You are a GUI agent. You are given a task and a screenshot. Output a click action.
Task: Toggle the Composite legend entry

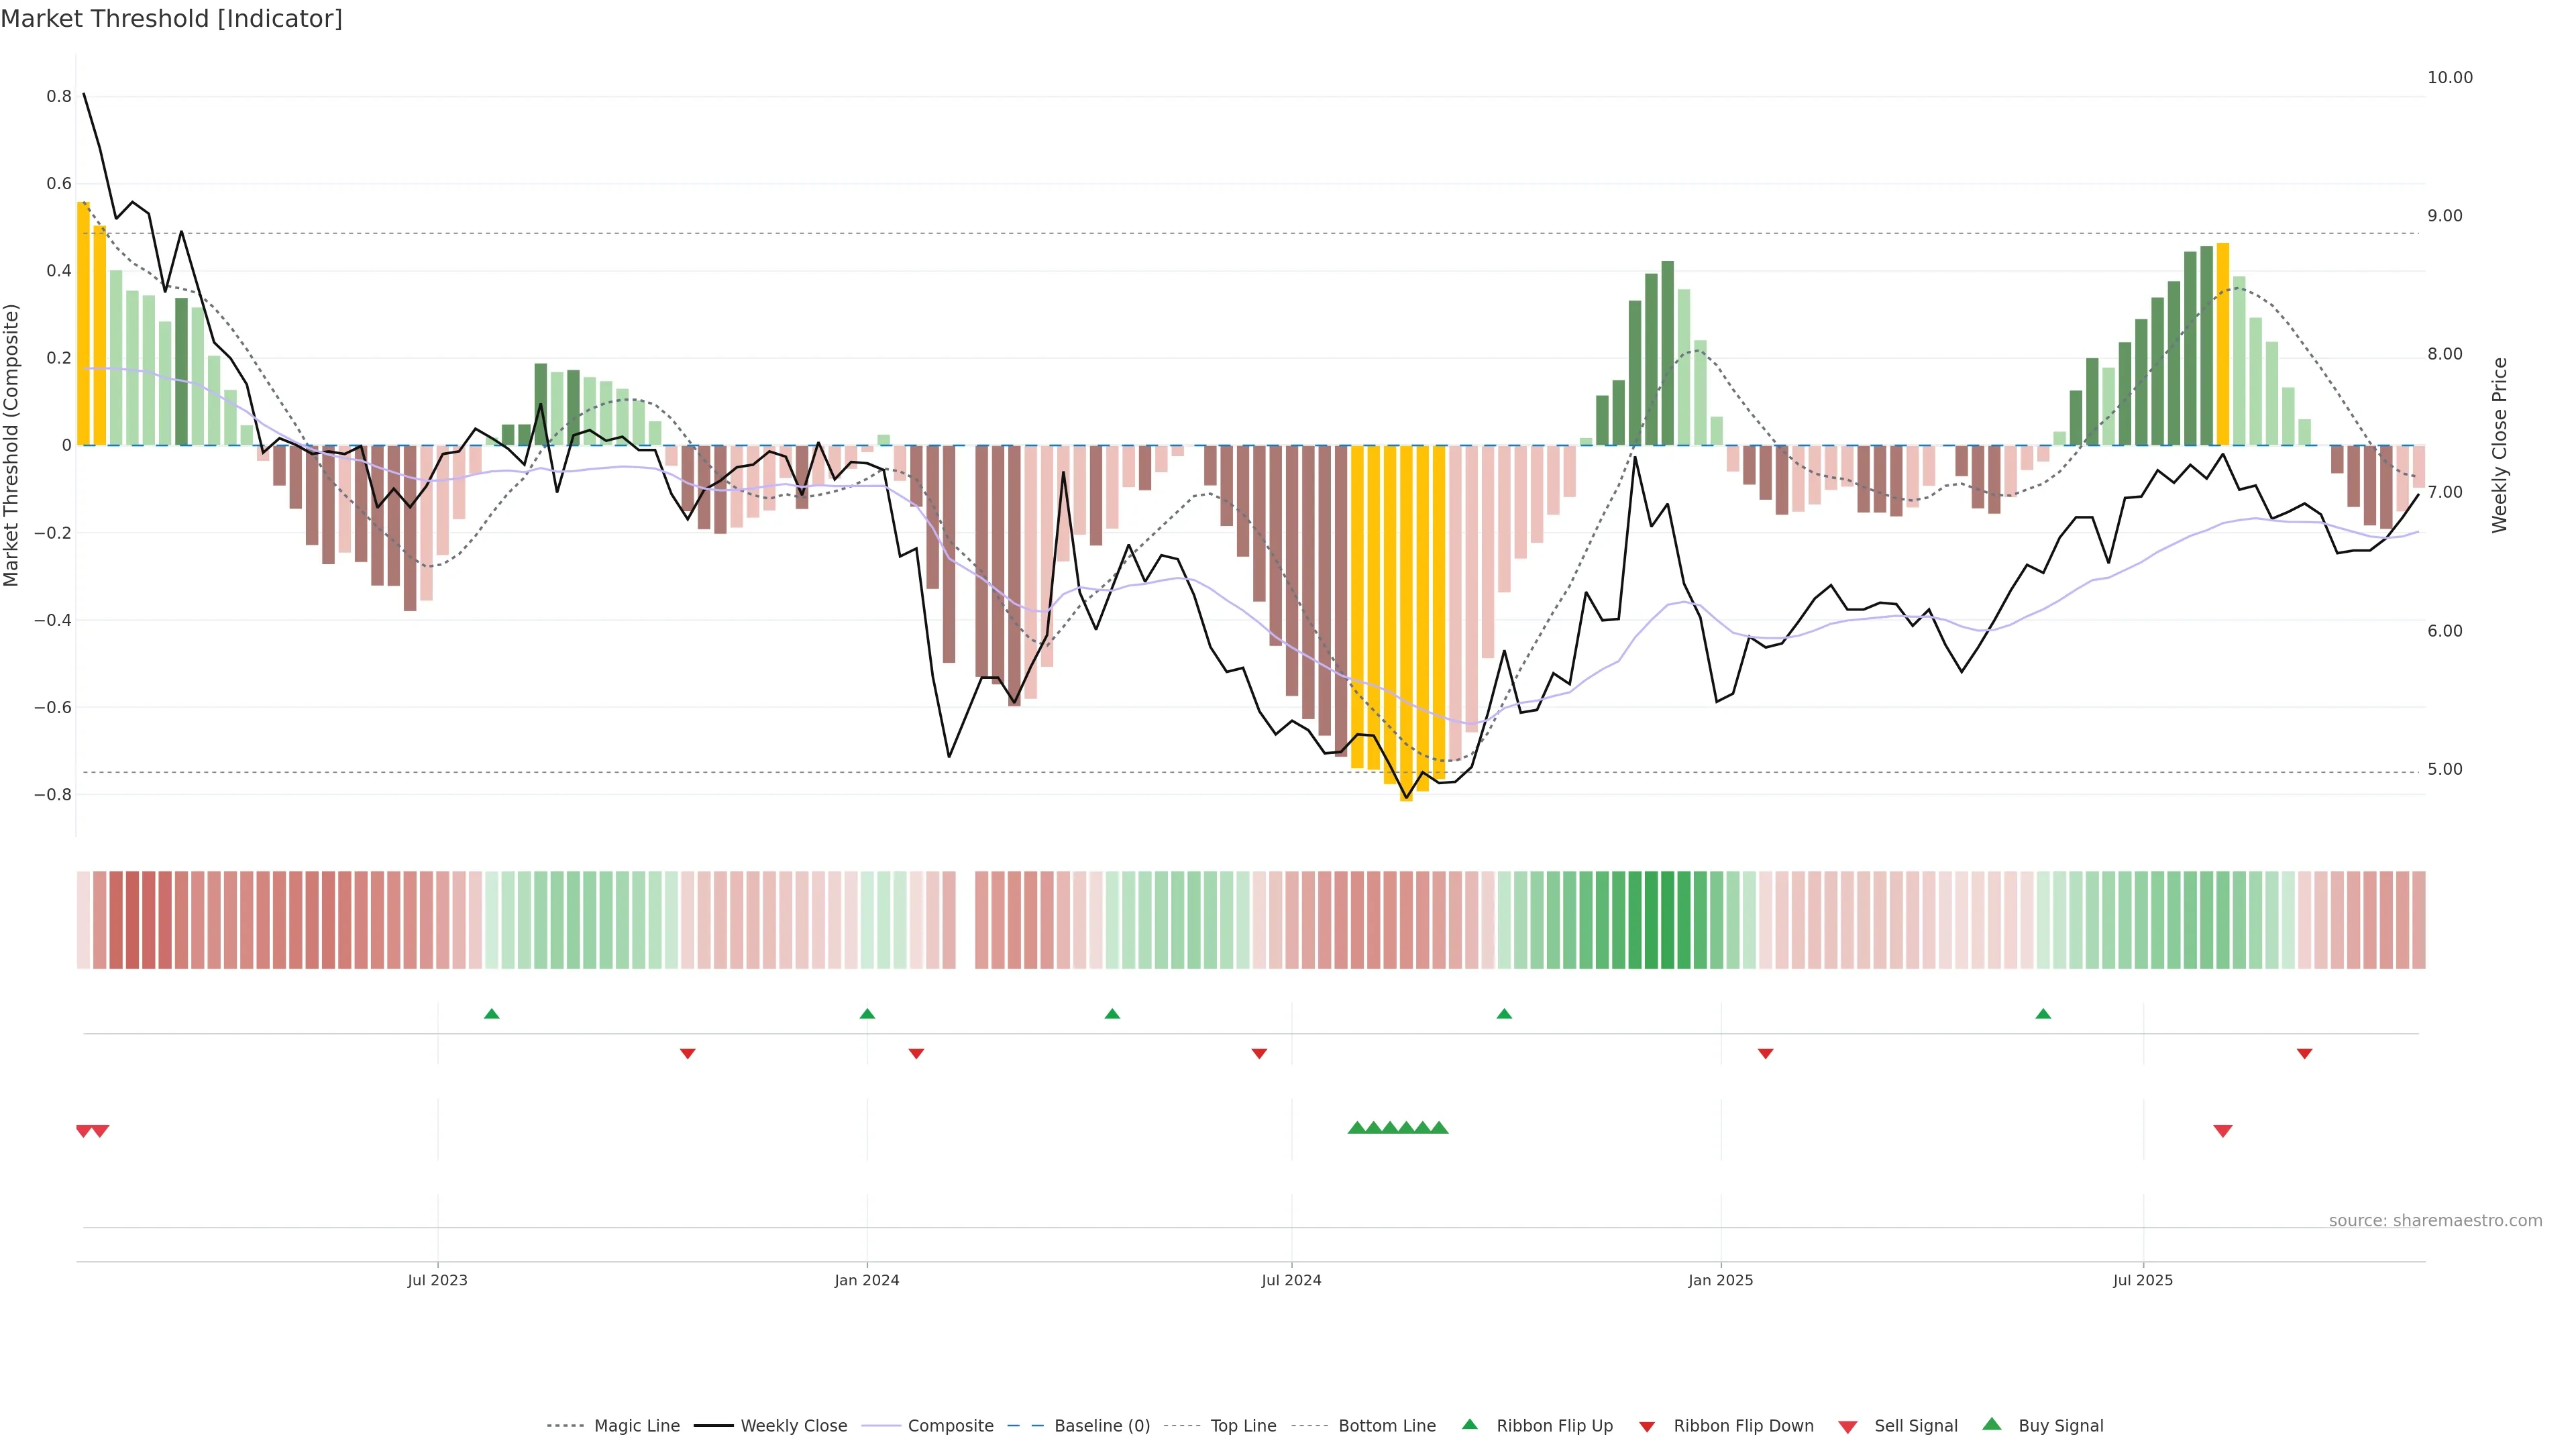coord(950,1426)
